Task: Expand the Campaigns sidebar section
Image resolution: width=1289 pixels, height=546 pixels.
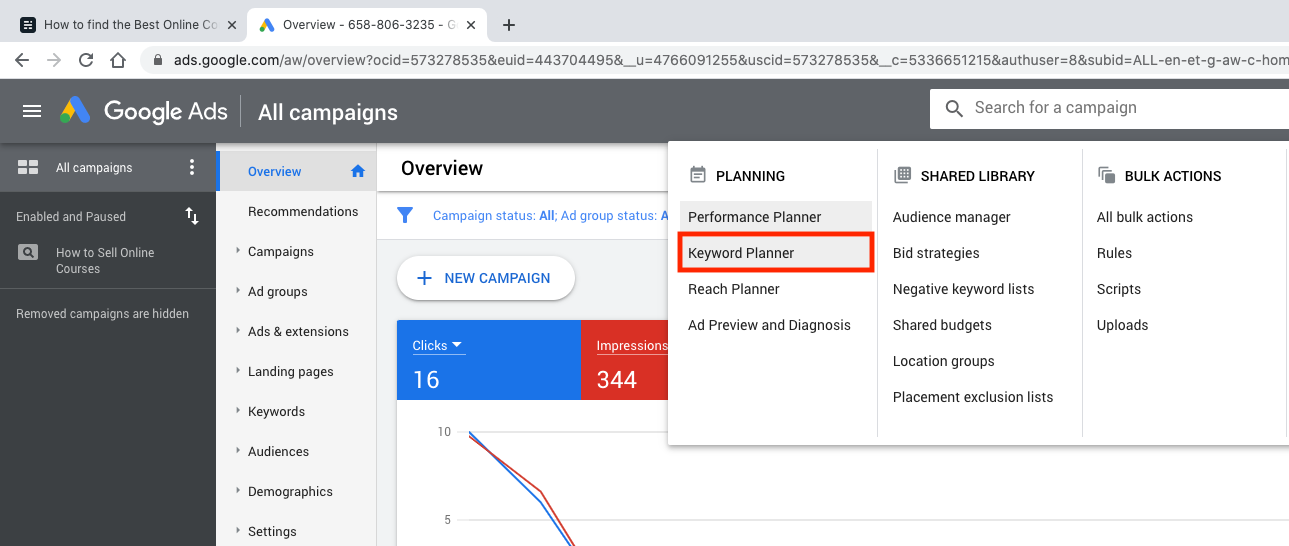Action: click(238, 251)
